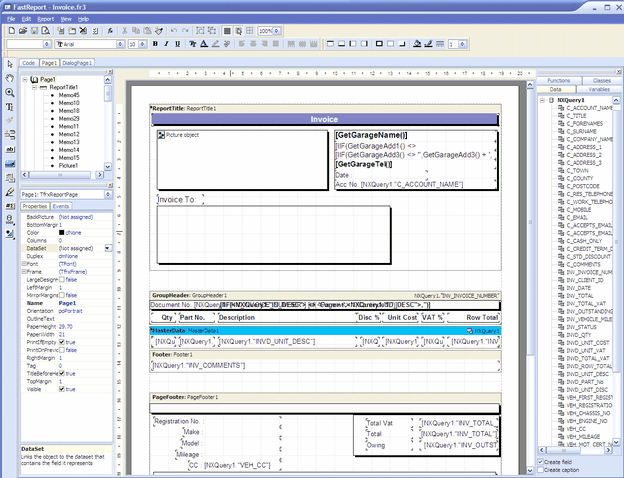This screenshot has height=478, width=624.
Task: Click the New report icon
Action: point(12,31)
